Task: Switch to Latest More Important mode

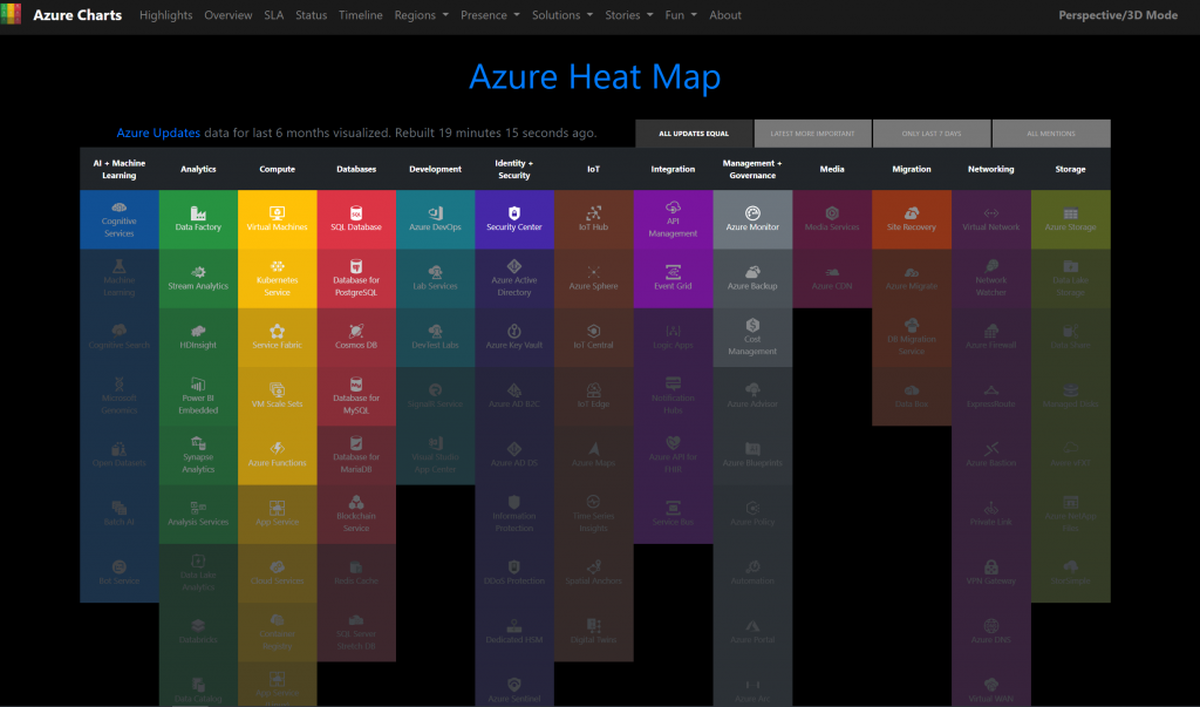Action: pyautogui.click(x=812, y=134)
